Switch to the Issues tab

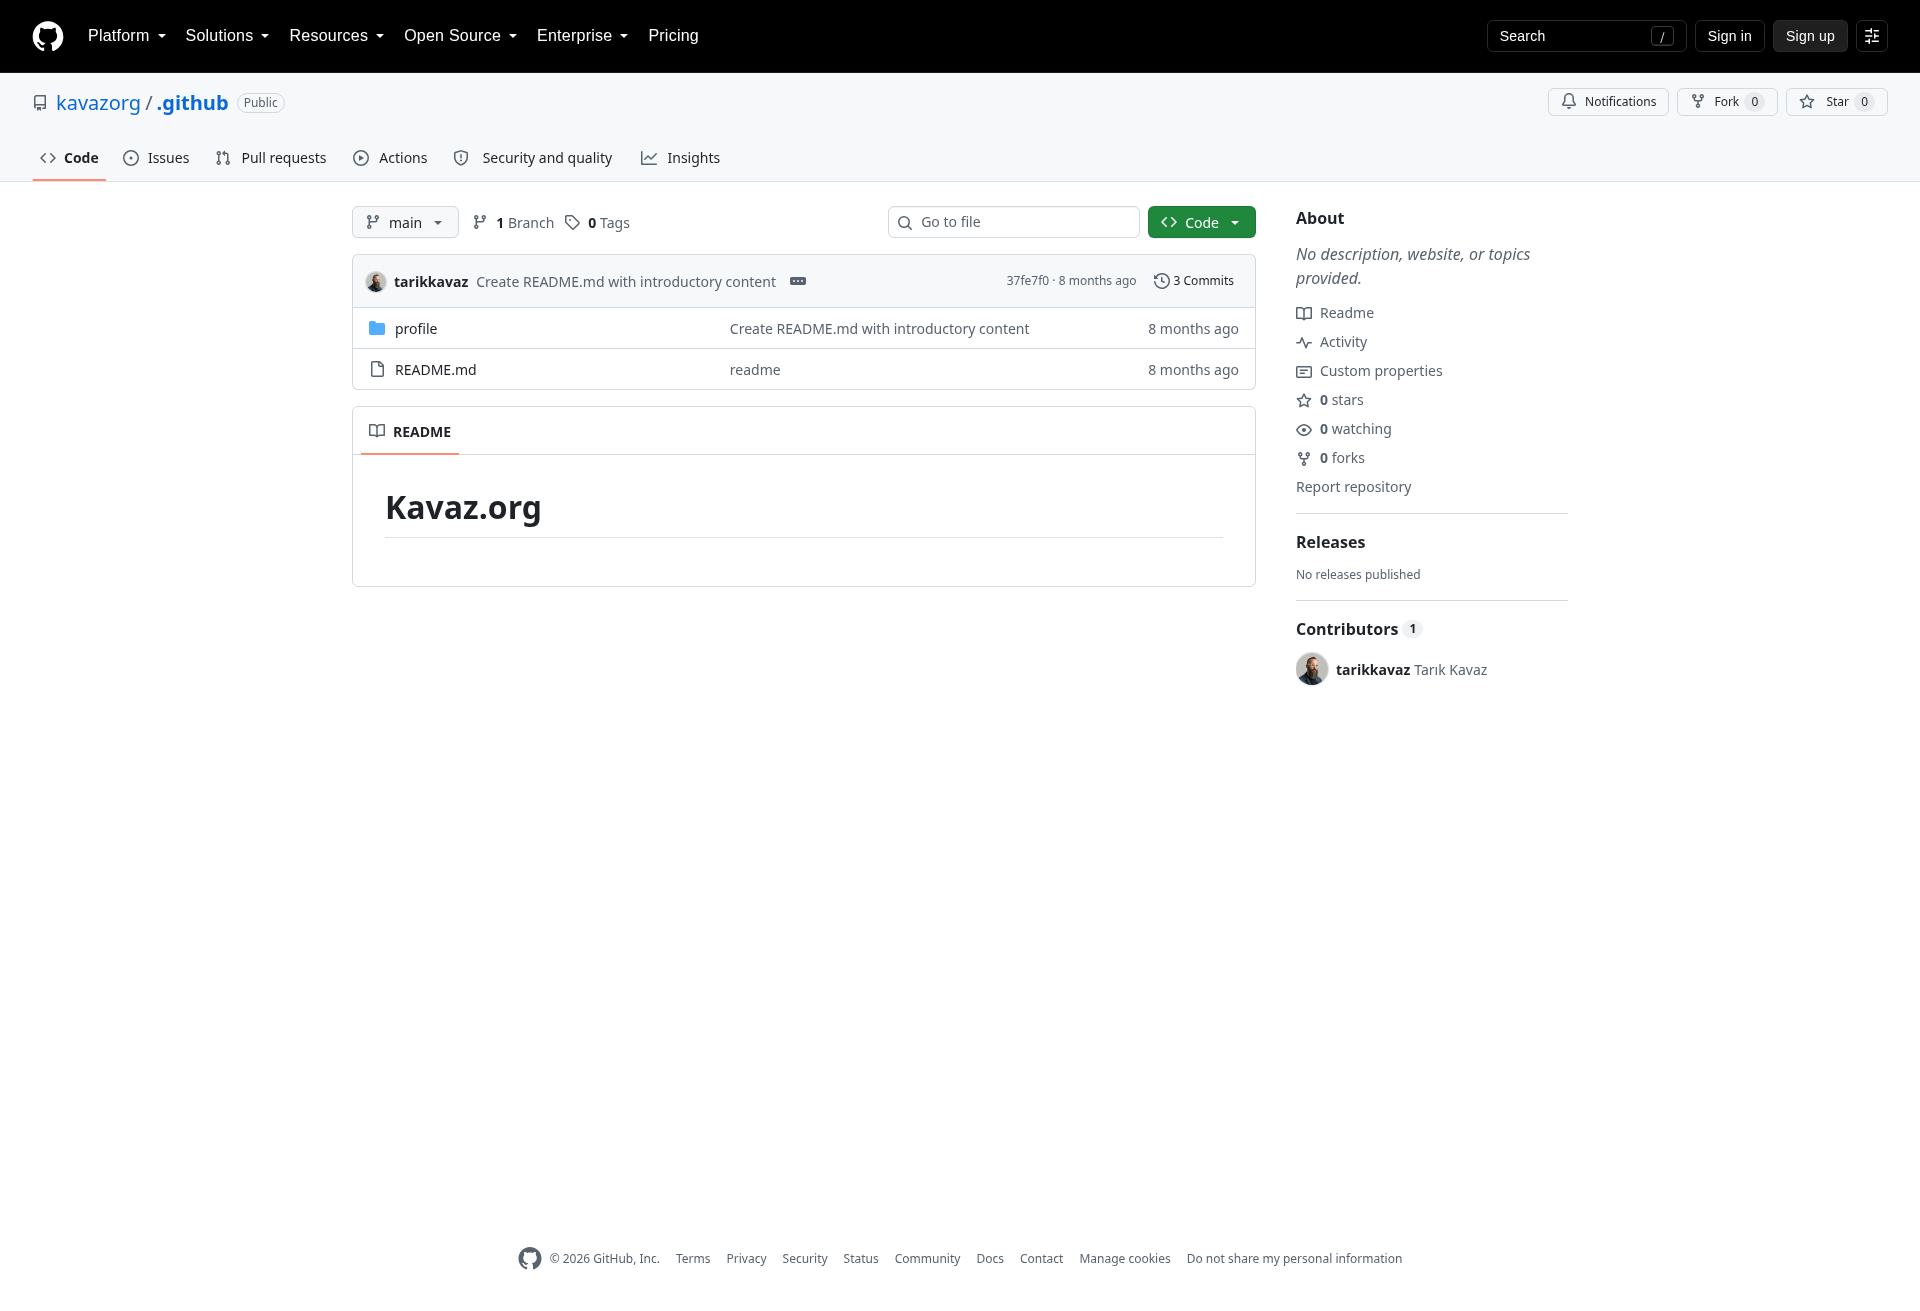tap(156, 158)
